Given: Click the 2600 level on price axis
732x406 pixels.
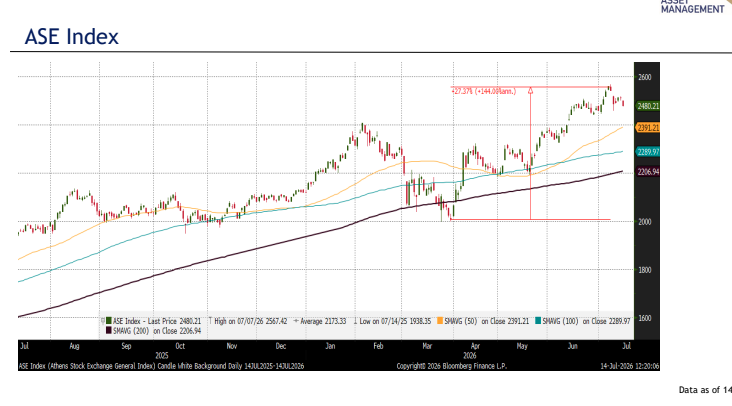Looking at the screenshot, I should point(645,77).
